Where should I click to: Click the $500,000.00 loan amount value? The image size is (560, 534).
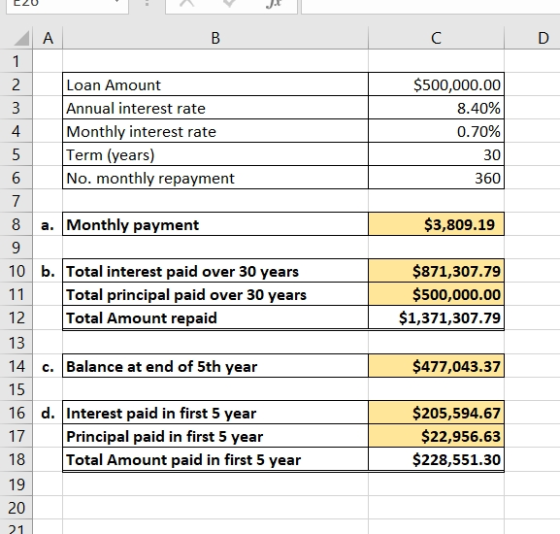click(436, 85)
